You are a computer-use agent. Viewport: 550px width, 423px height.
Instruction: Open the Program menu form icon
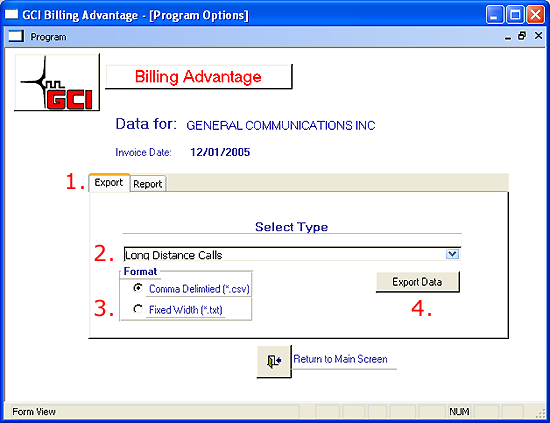(x=16, y=36)
